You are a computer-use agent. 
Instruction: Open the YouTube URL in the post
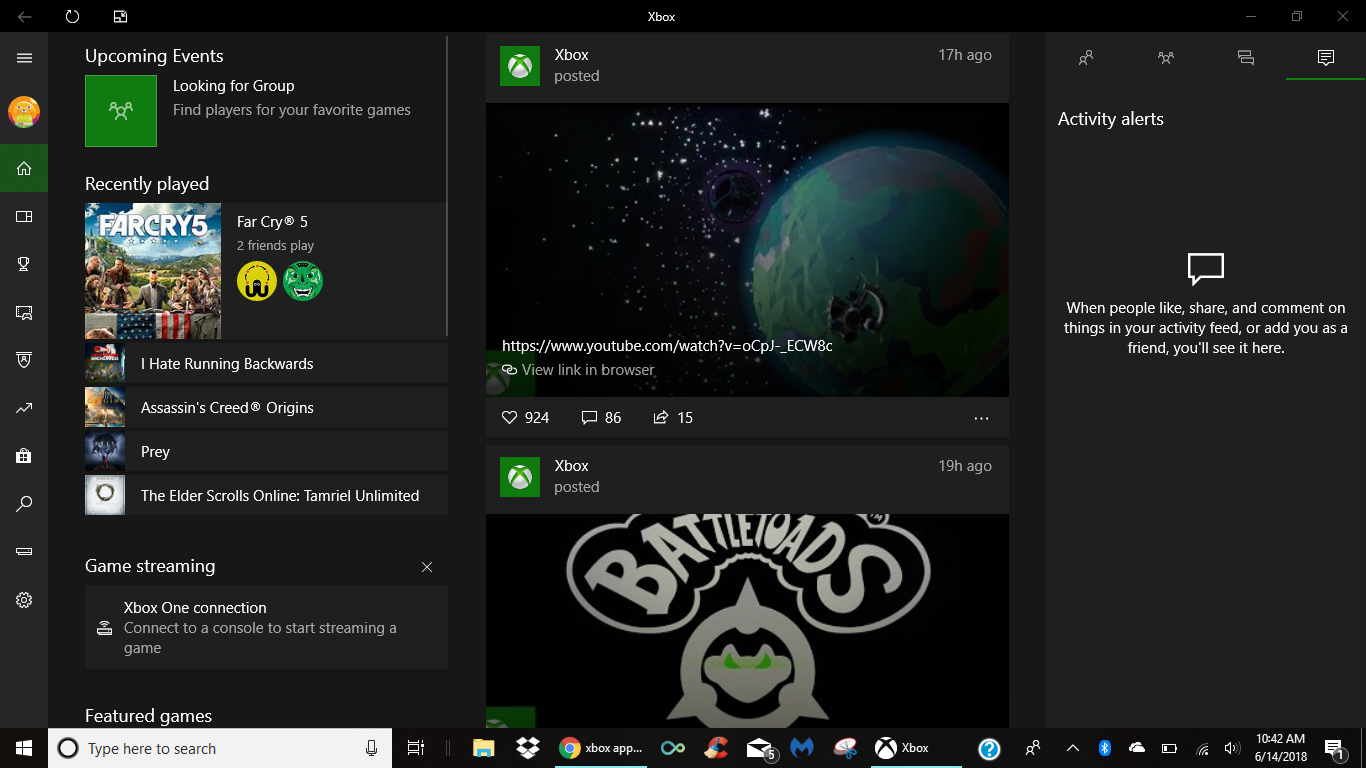point(667,346)
